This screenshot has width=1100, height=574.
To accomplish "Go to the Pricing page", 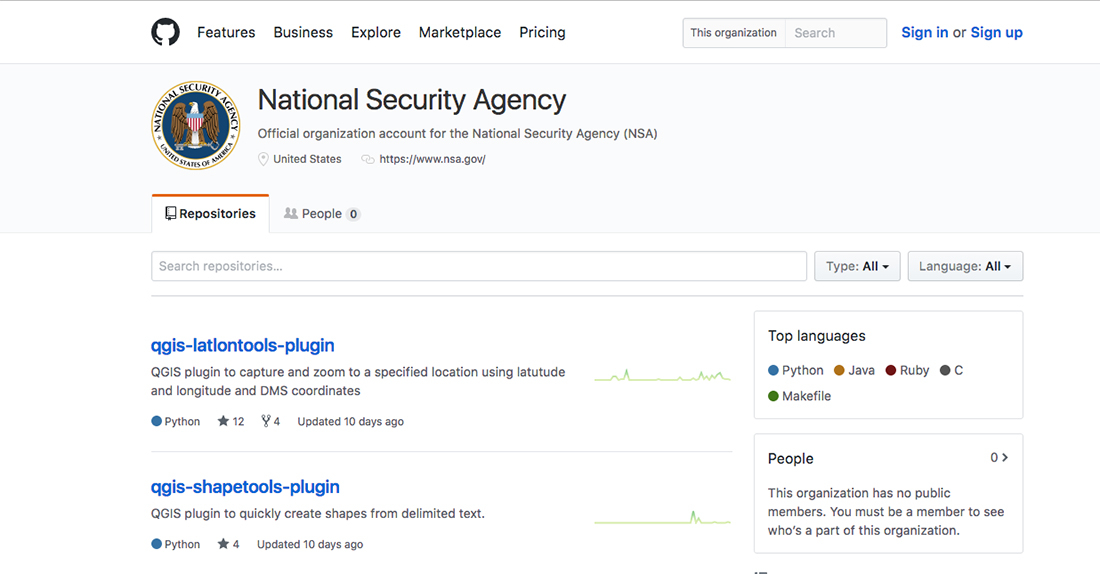I will coord(542,32).
